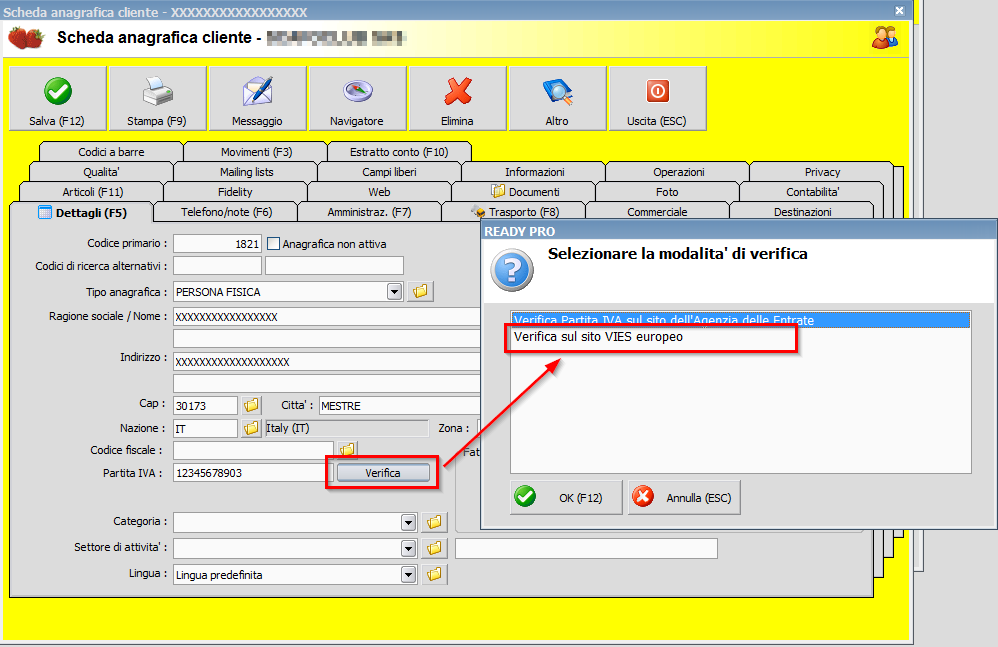Exit with the Uscita (ESC) button
This screenshot has height=647, width=998.
[x=657, y=99]
